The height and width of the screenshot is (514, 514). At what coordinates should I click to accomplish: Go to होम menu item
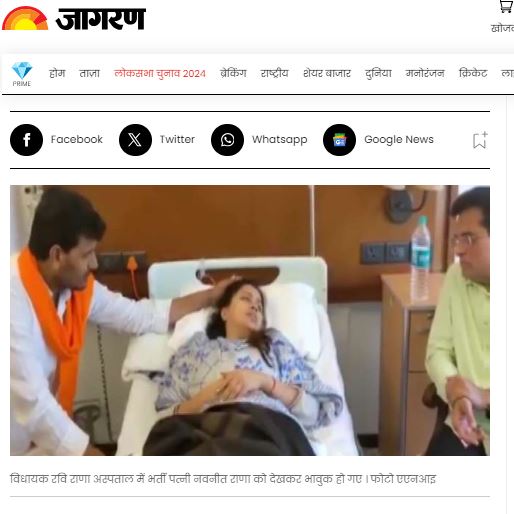(x=57, y=73)
